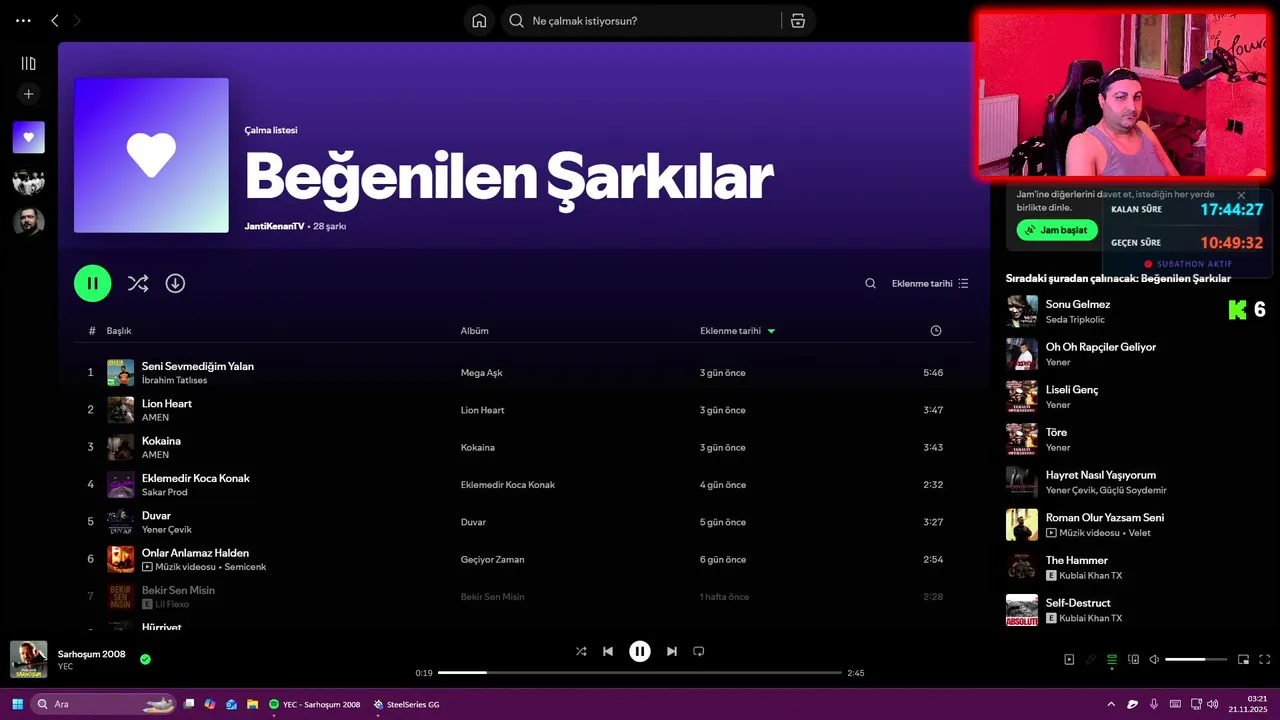Open the bearded man artist in sidebar
Image resolution: width=1280 pixels, height=720 pixels.
tap(28, 221)
